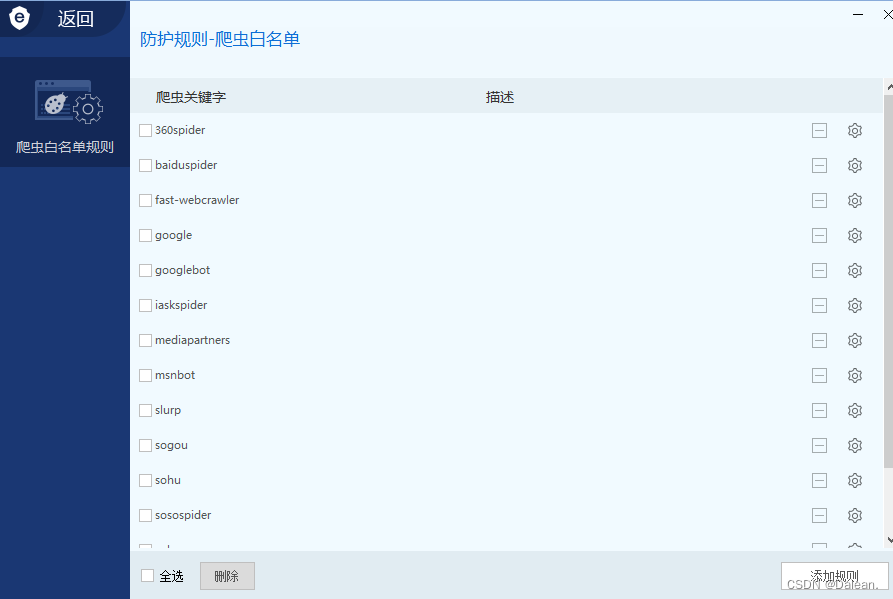This screenshot has width=893, height=599.
Task: Open settings gear for slurp
Action: pos(854,411)
